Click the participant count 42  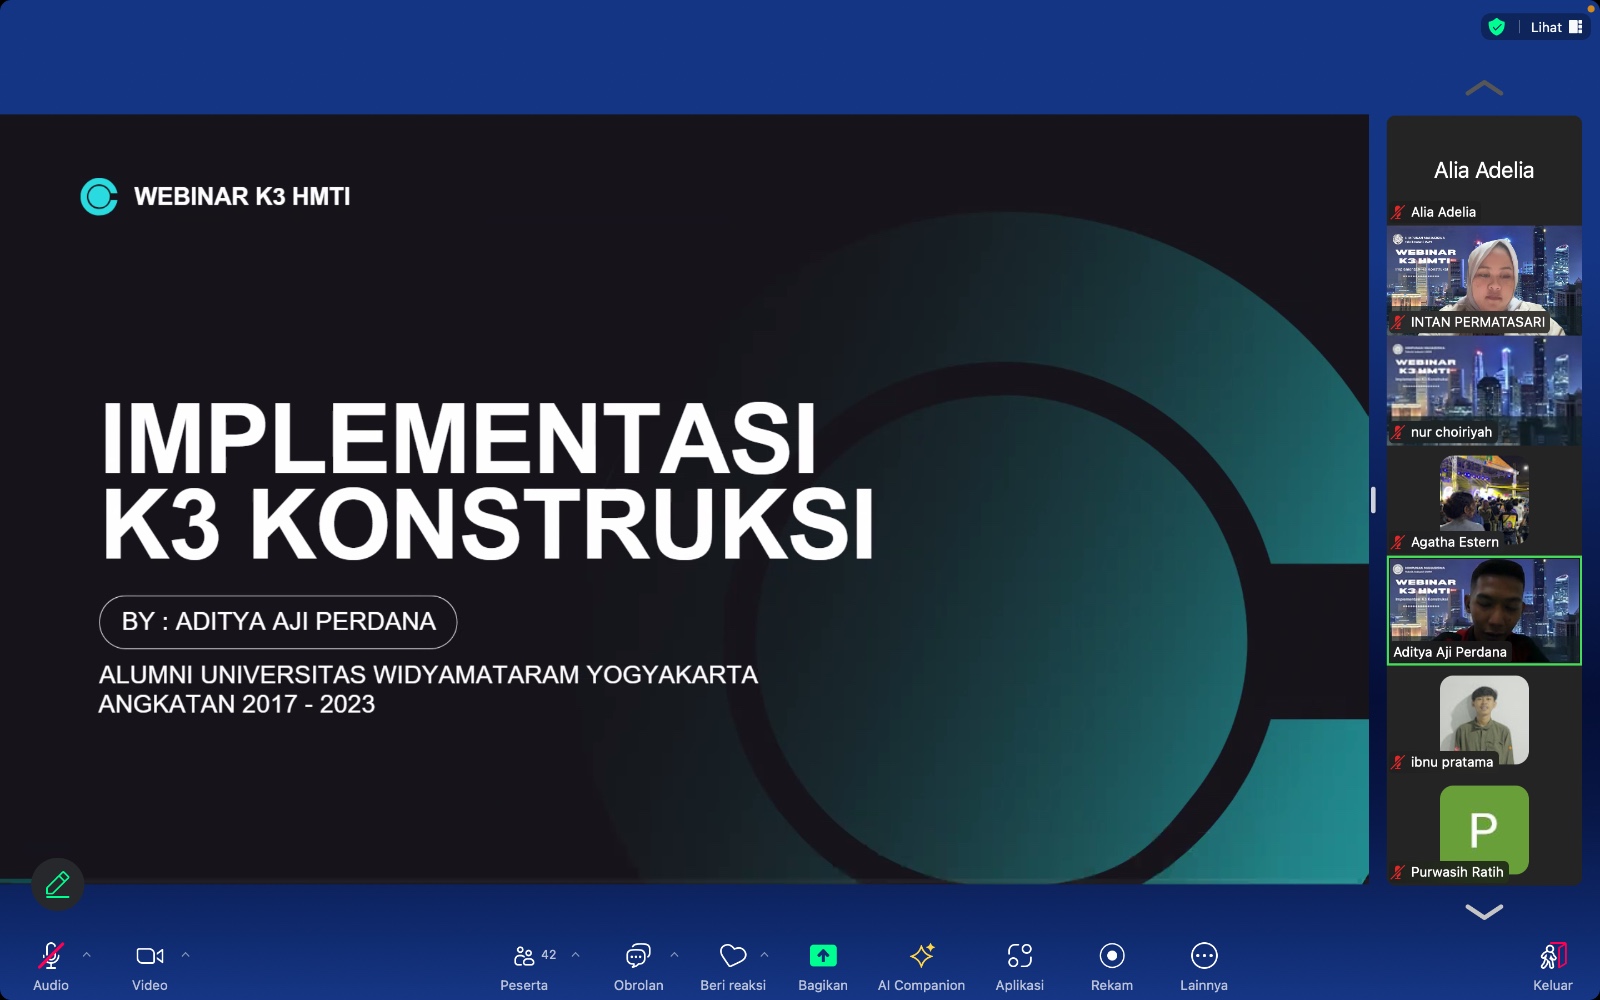[549, 955]
